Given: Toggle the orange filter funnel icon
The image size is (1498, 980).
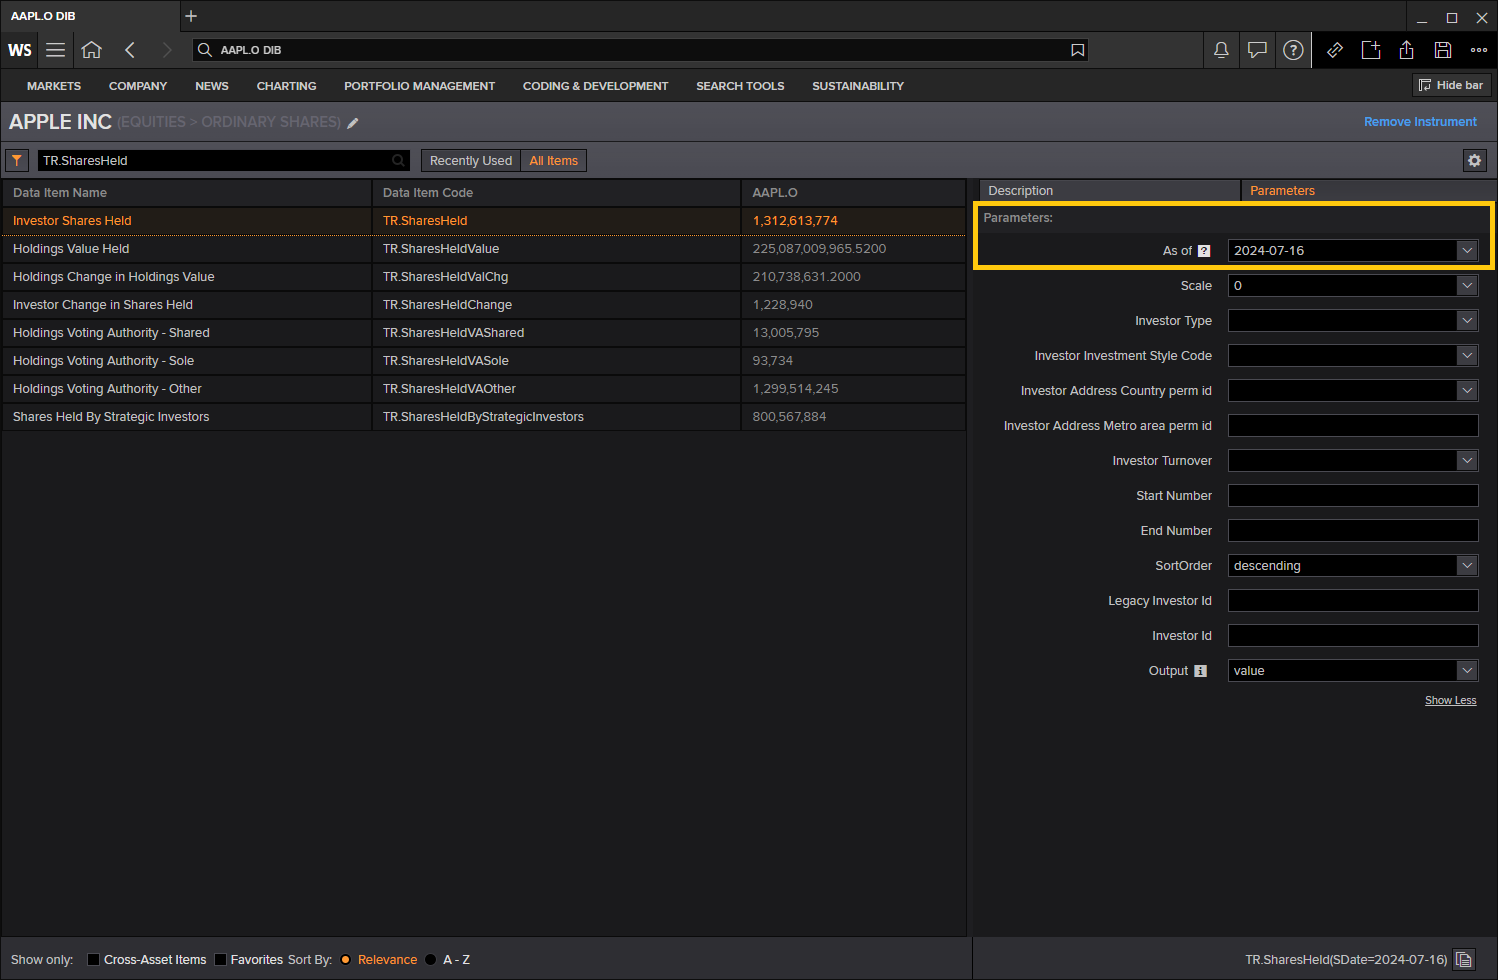Looking at the screenshot, I should click(17, 160).
